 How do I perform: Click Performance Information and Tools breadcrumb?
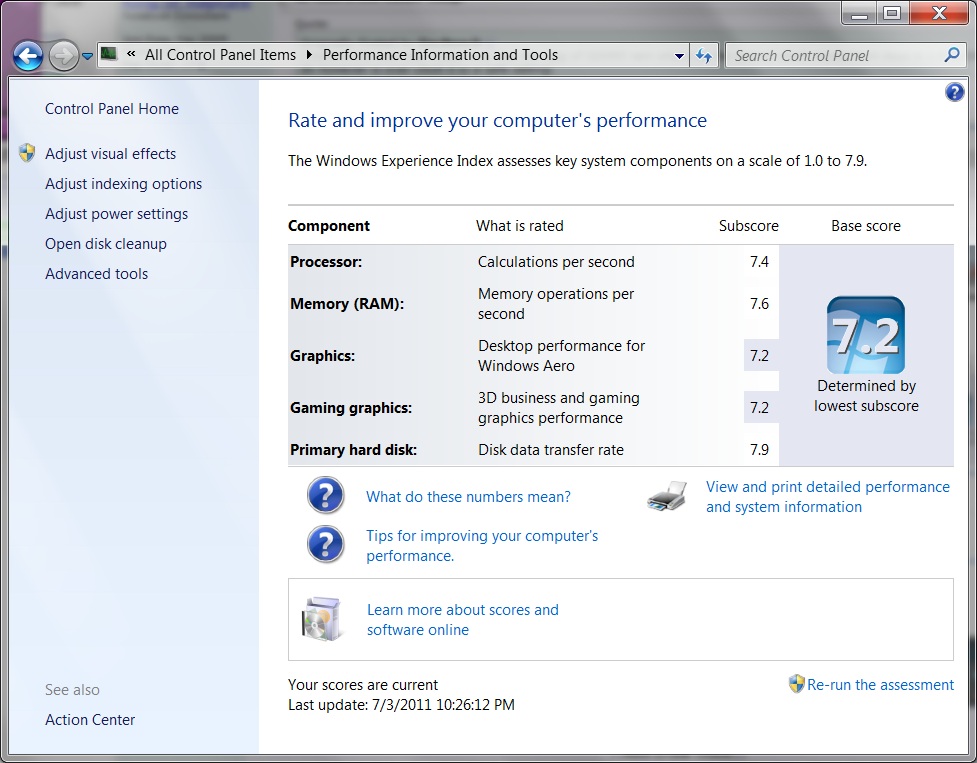tap(440, 55)
